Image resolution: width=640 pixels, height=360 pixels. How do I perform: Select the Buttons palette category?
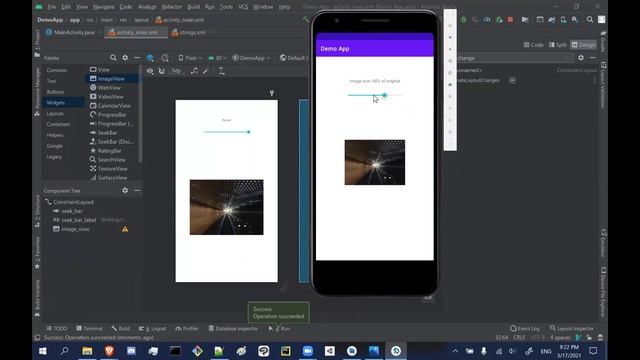click(x=55, y=92)
